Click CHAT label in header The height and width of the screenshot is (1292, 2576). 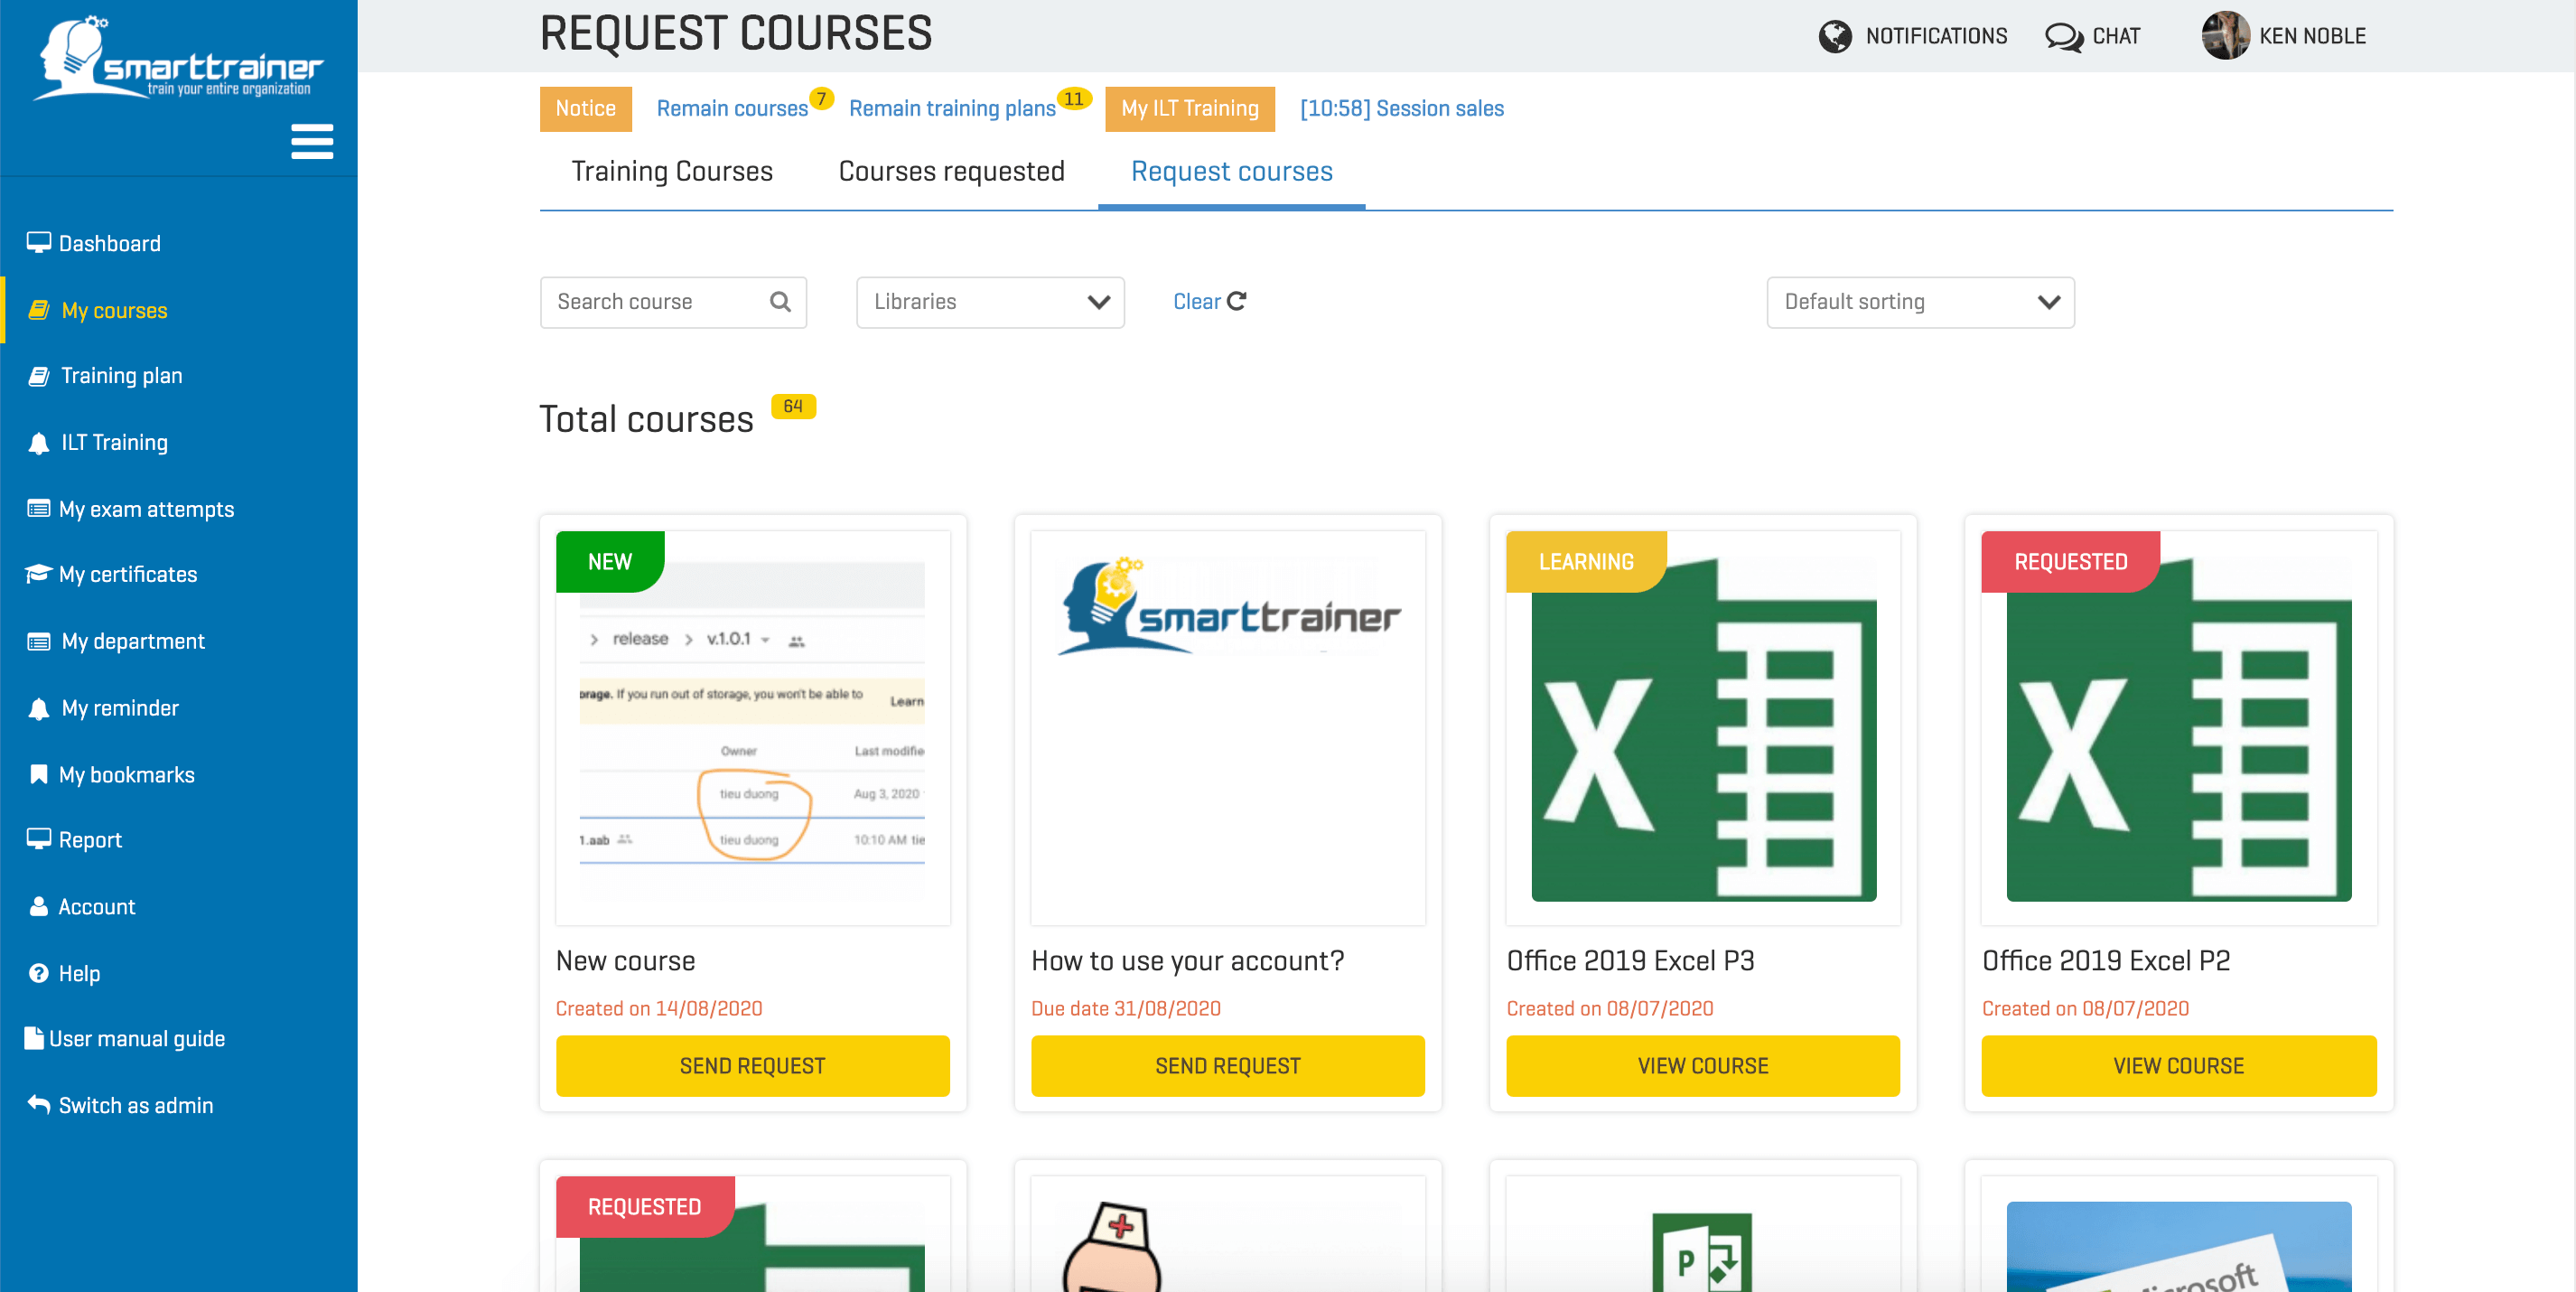pyautogui.click(x=2116, y=36)
